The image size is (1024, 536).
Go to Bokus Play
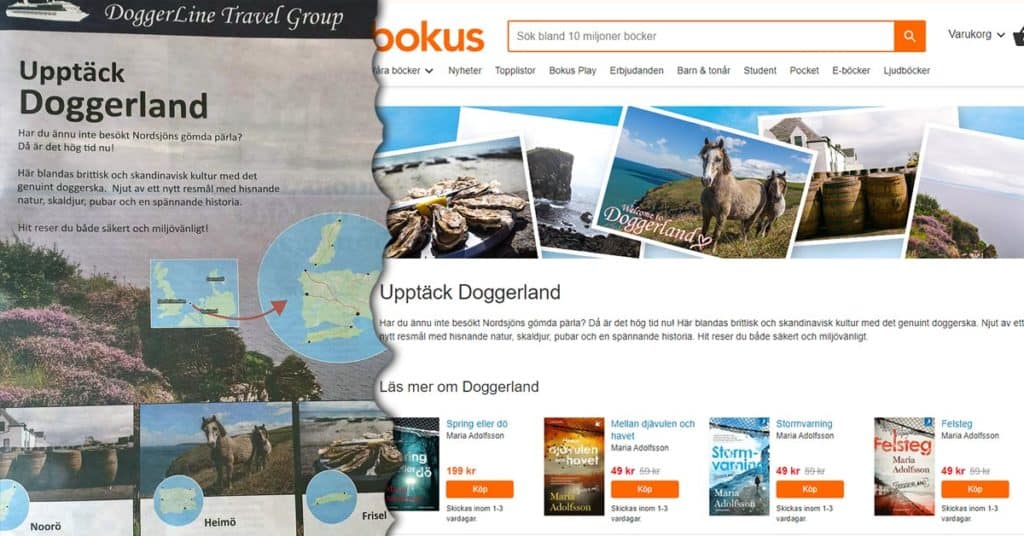click(572, 71)
